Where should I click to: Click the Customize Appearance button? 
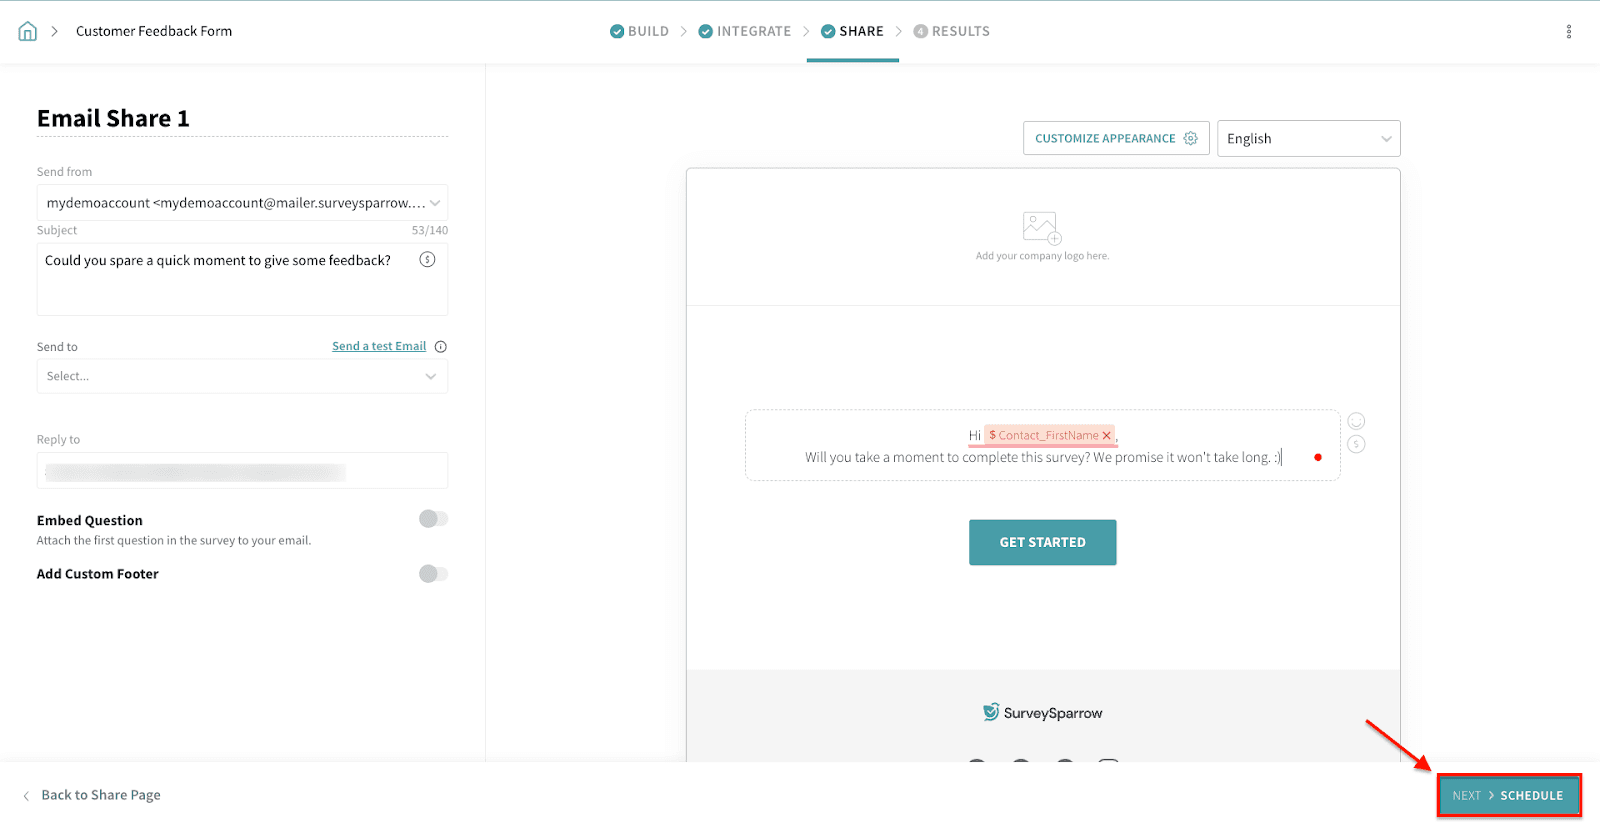click(x=1115, y=139)
